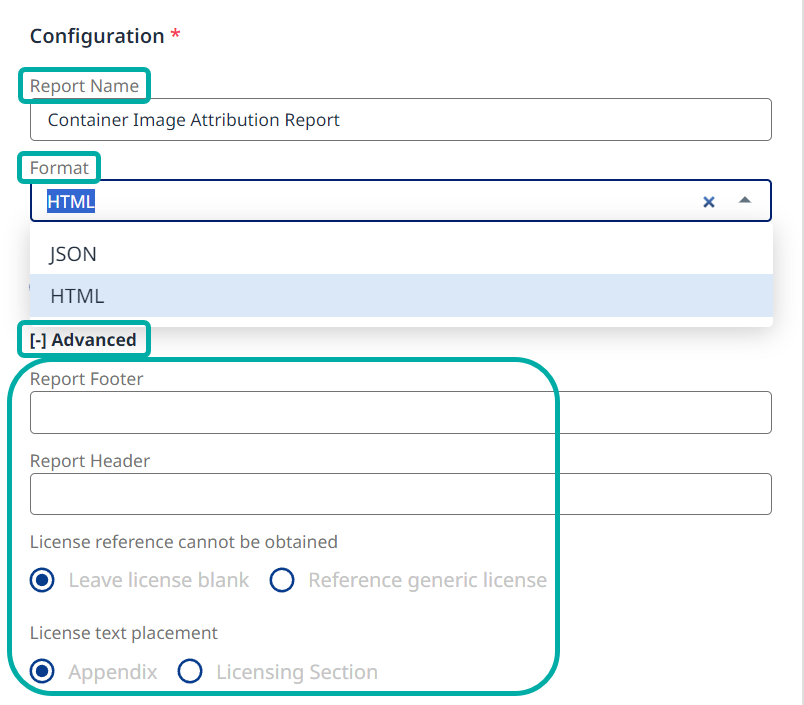Click the Report Name label
Screen dimensions: 804x705
point(84,86)
